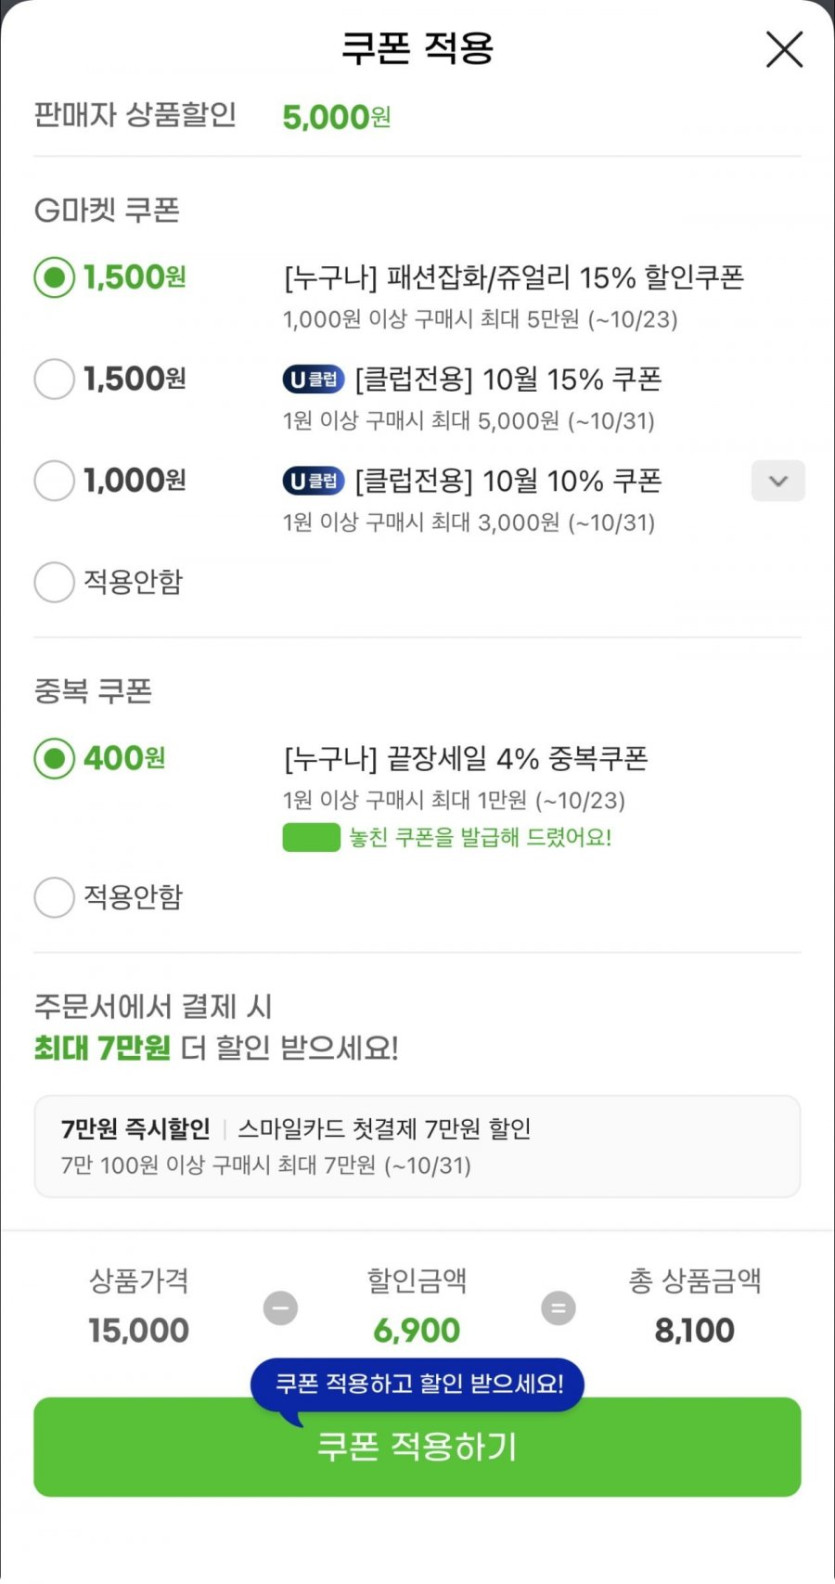Click the green badge beside 놓친 쿠폰 message
835x1584 pixels.
[311, 838]
